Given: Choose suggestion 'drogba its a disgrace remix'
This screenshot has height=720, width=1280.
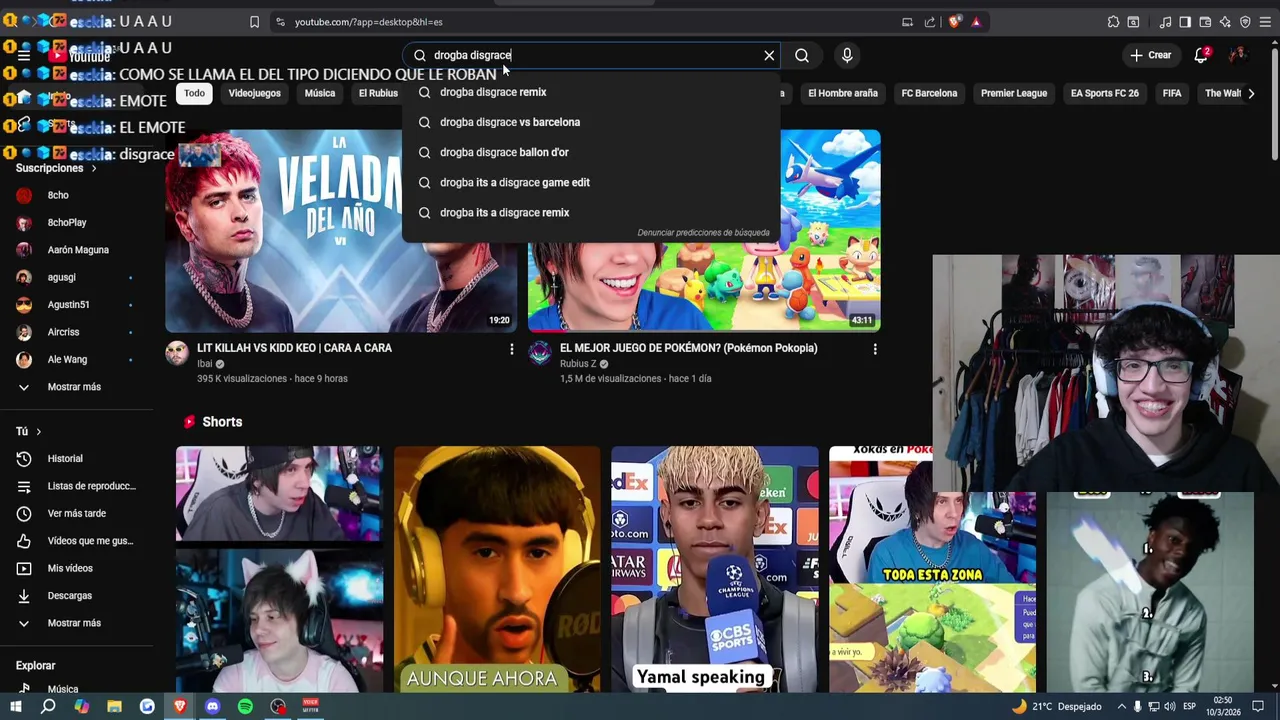Looking at the screenshot, I should pos(591,212).
